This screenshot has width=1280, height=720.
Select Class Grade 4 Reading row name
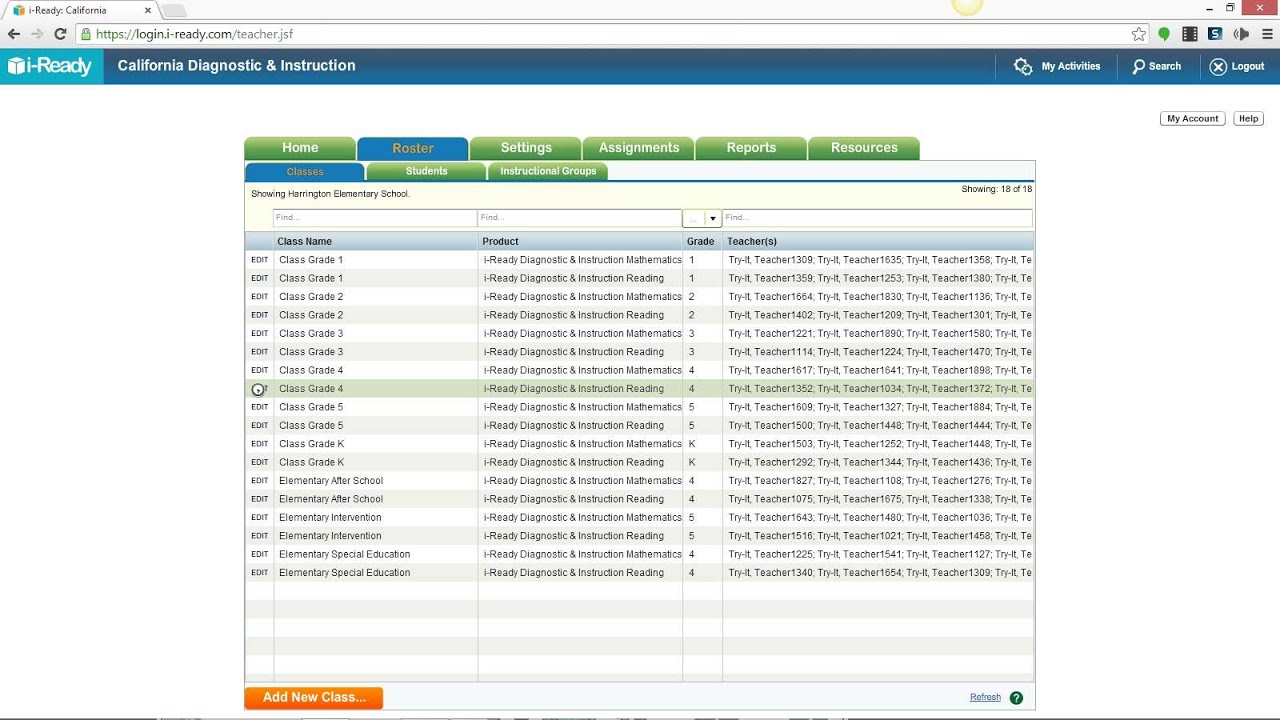pyautogui.click(x=311, y=389)
